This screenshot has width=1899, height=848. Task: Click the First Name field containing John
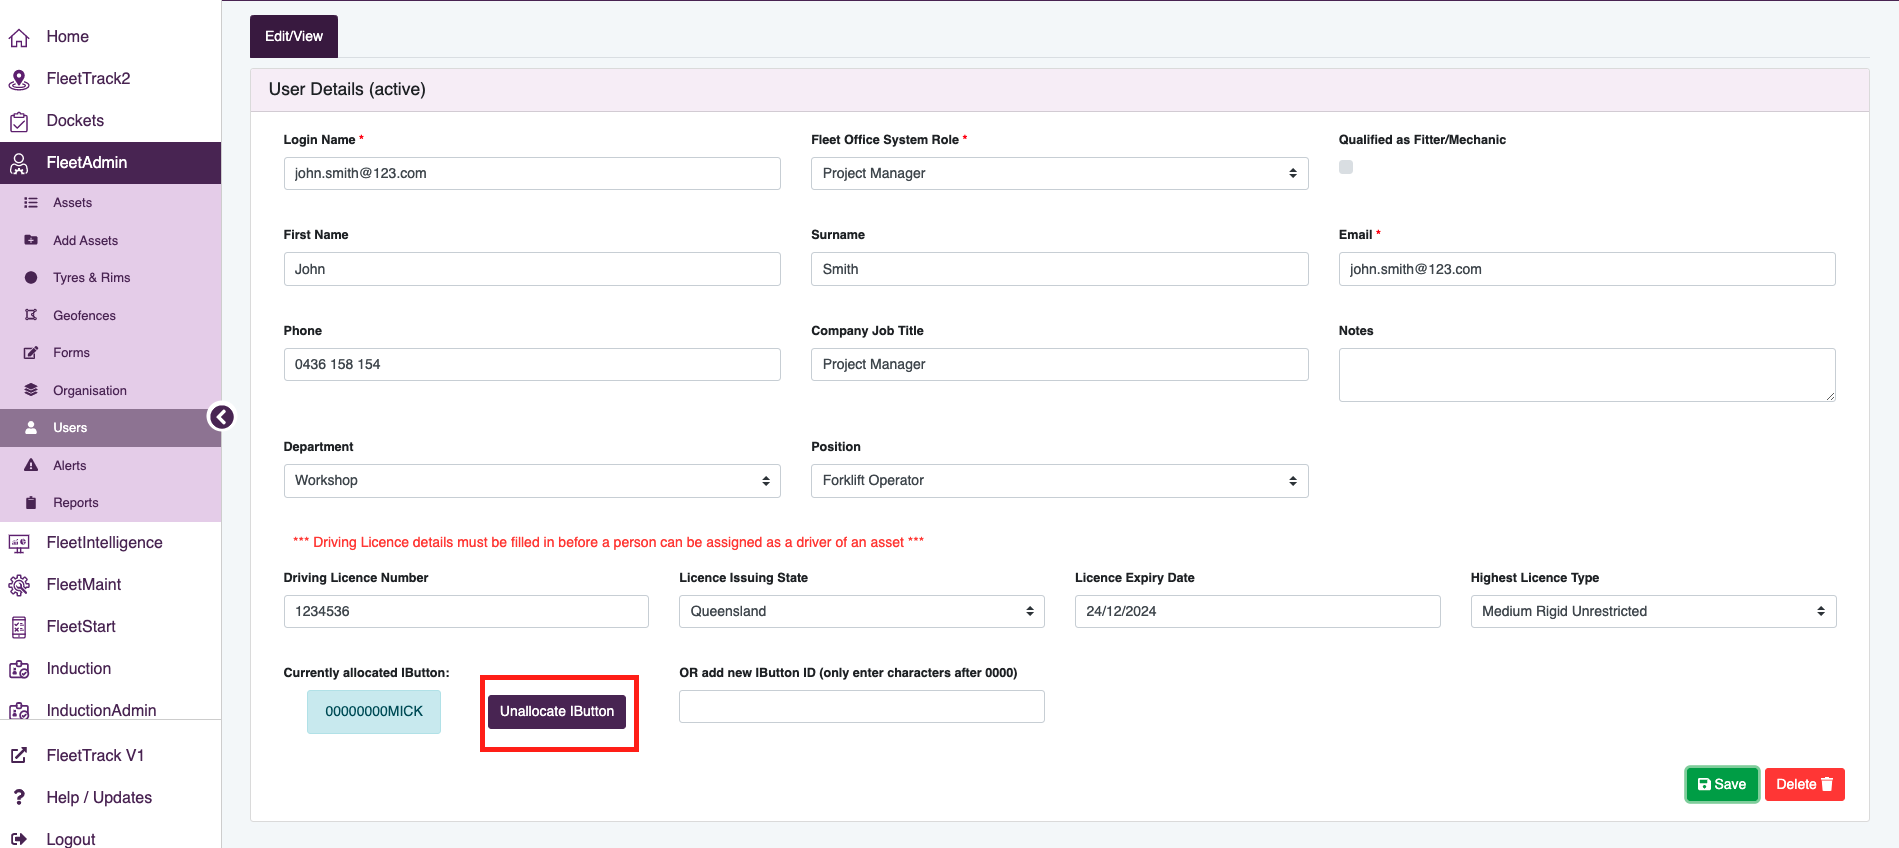point(532,269)
